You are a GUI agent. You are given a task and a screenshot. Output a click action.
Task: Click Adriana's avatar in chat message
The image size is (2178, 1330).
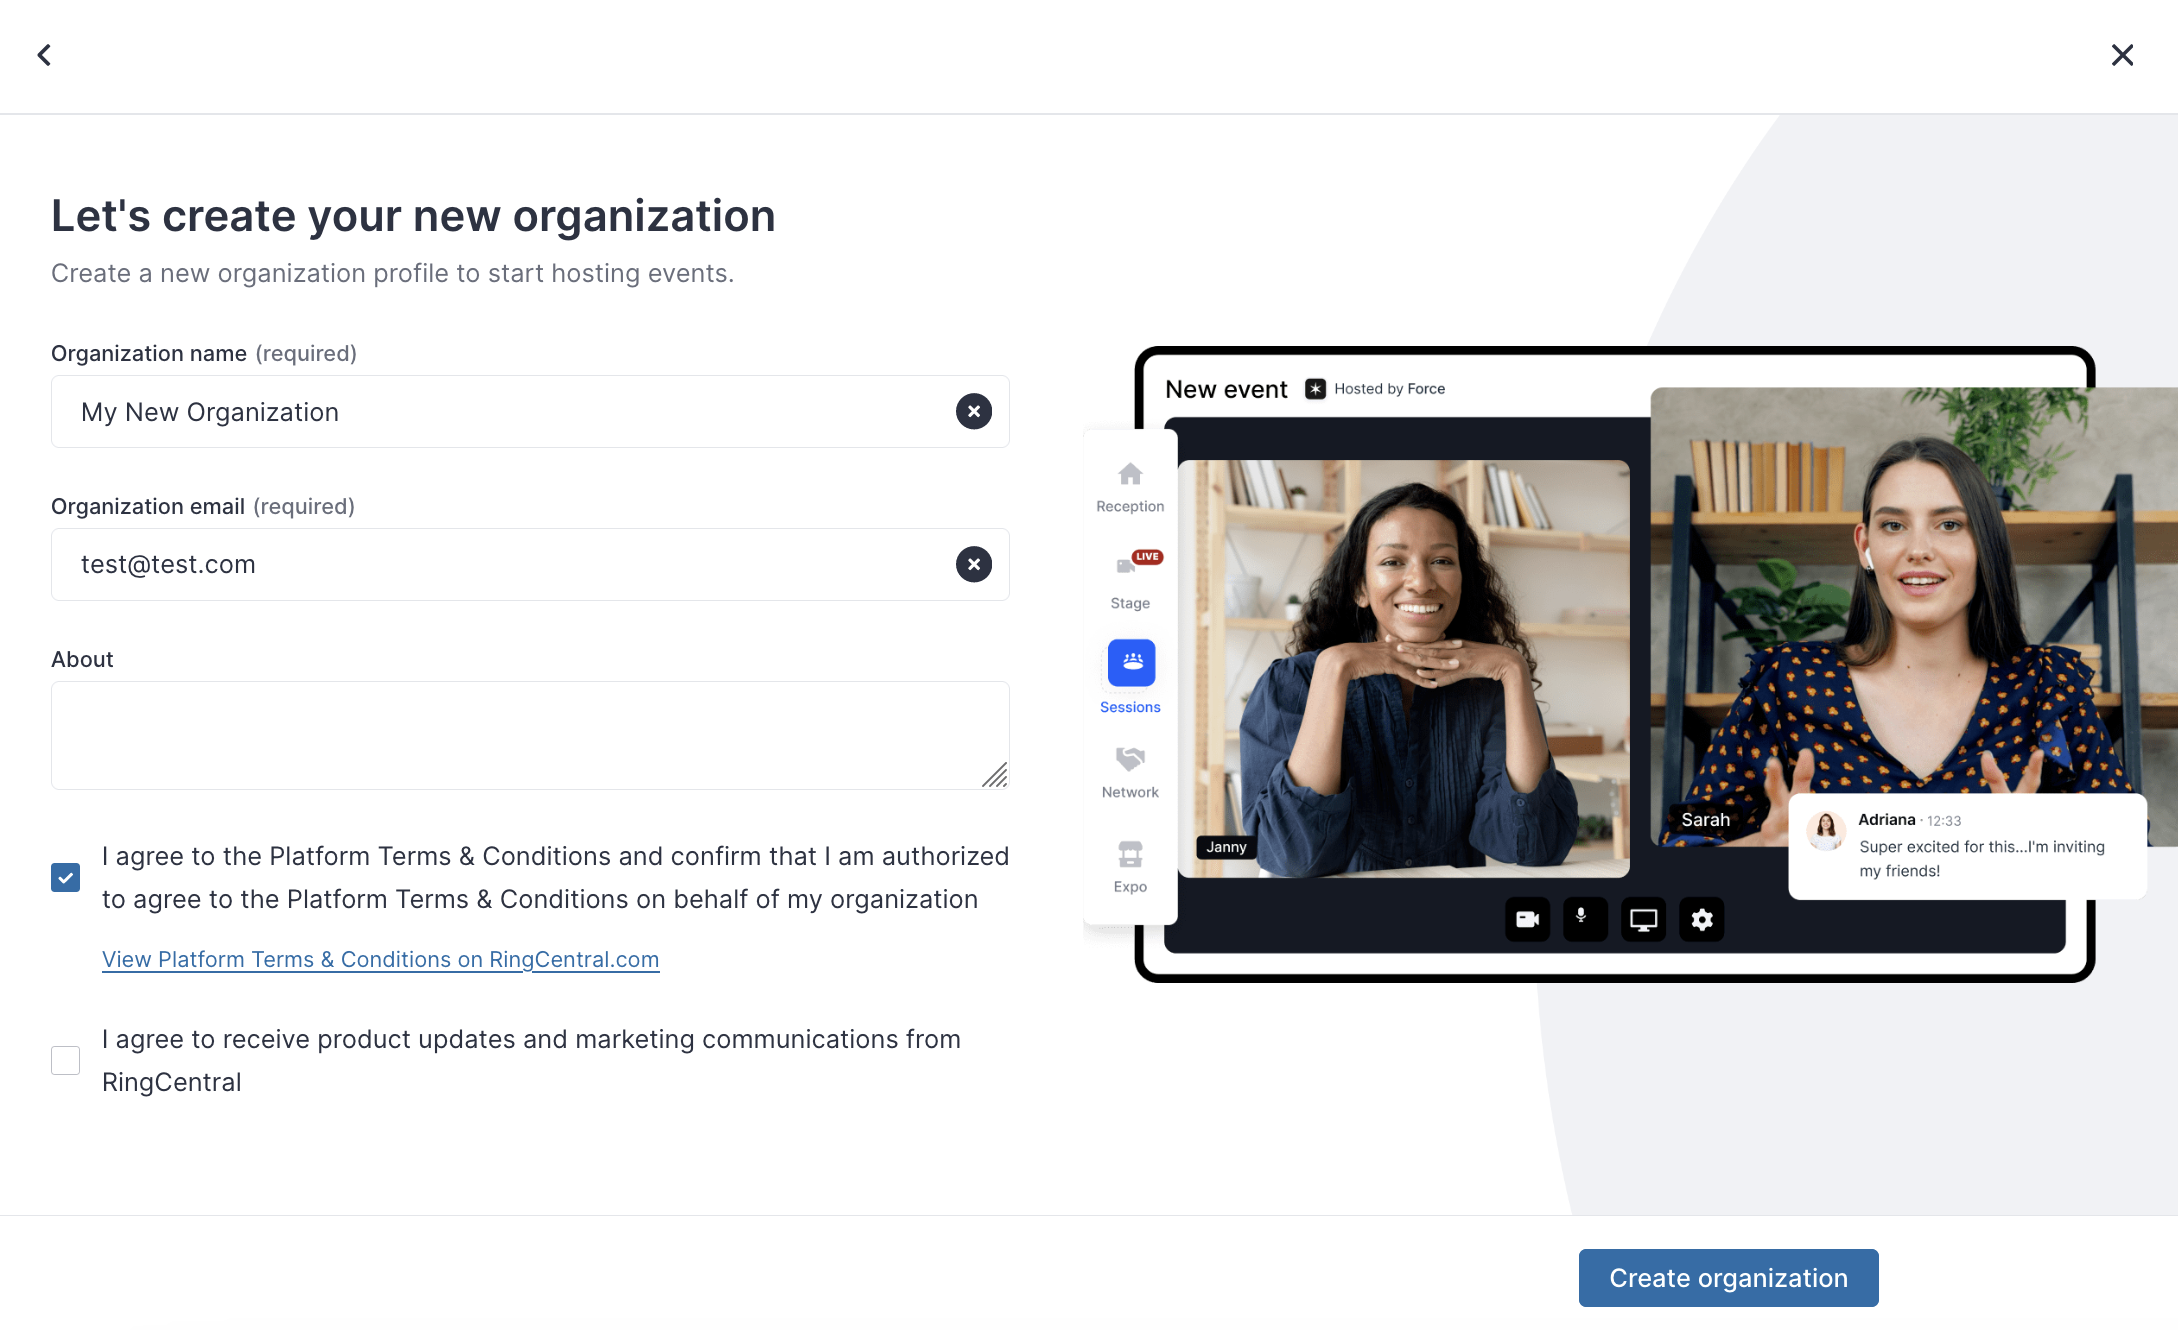[x=1826, y=831]
